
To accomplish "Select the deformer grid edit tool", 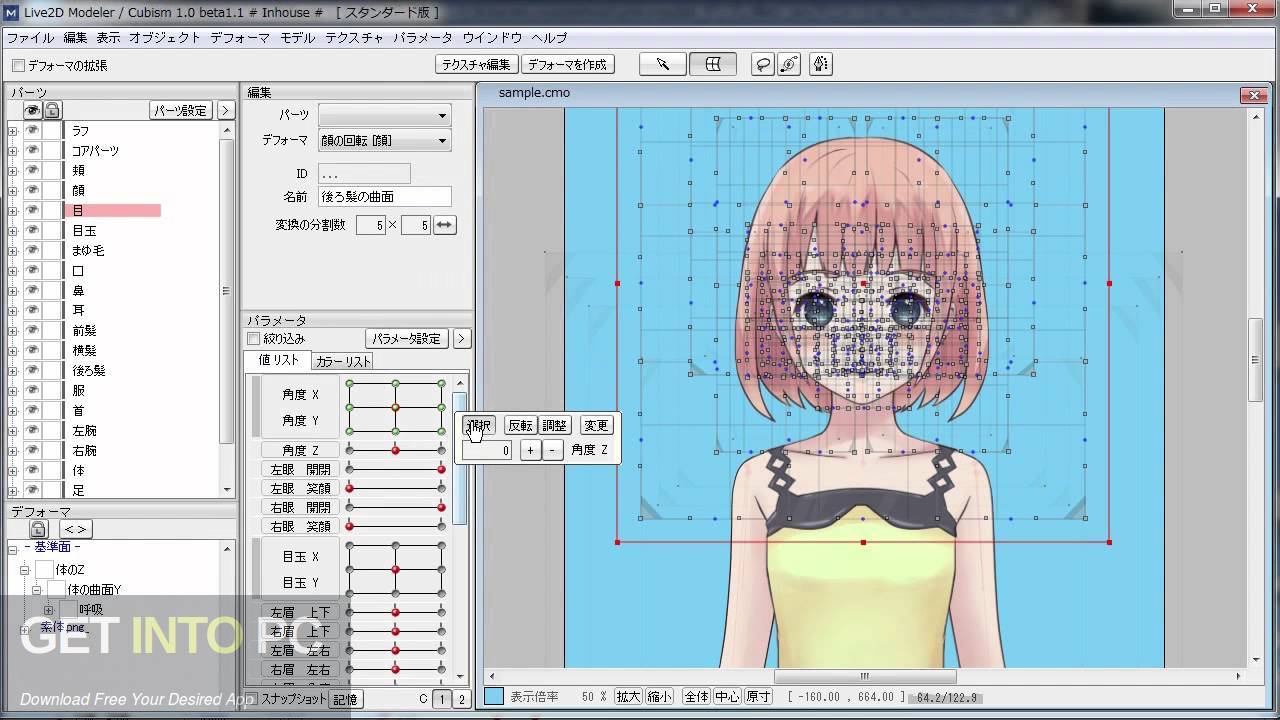I will pos(713,64).
